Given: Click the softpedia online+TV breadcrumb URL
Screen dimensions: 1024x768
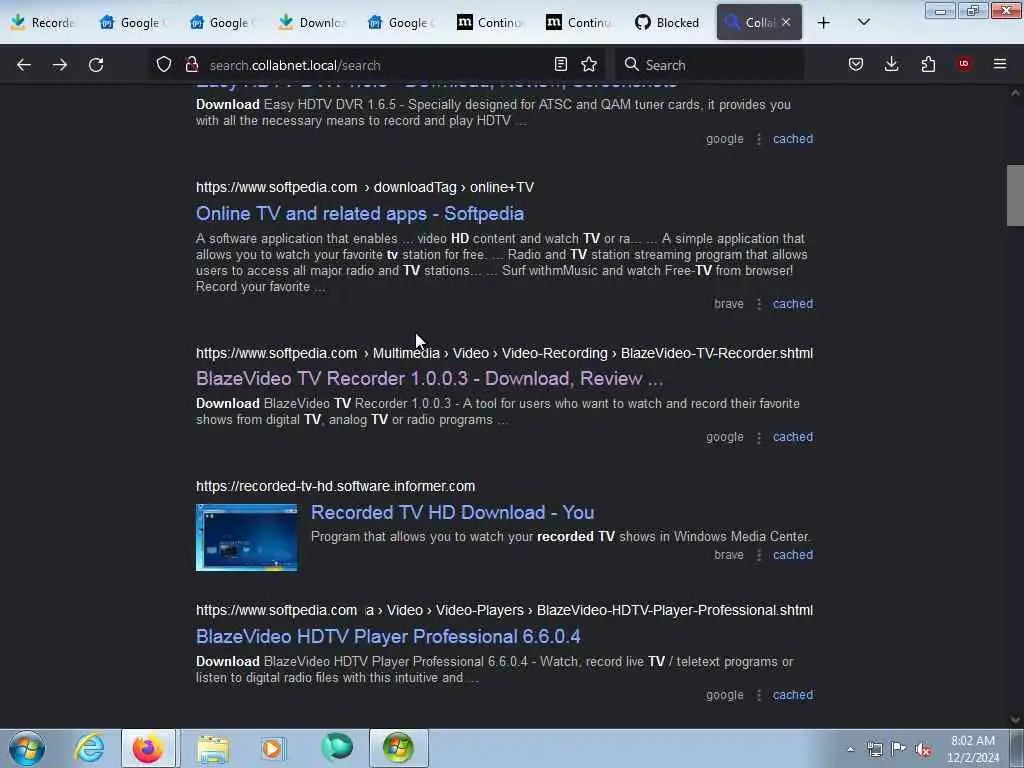Looking at the screenshot, I should (x=365, y=187).
